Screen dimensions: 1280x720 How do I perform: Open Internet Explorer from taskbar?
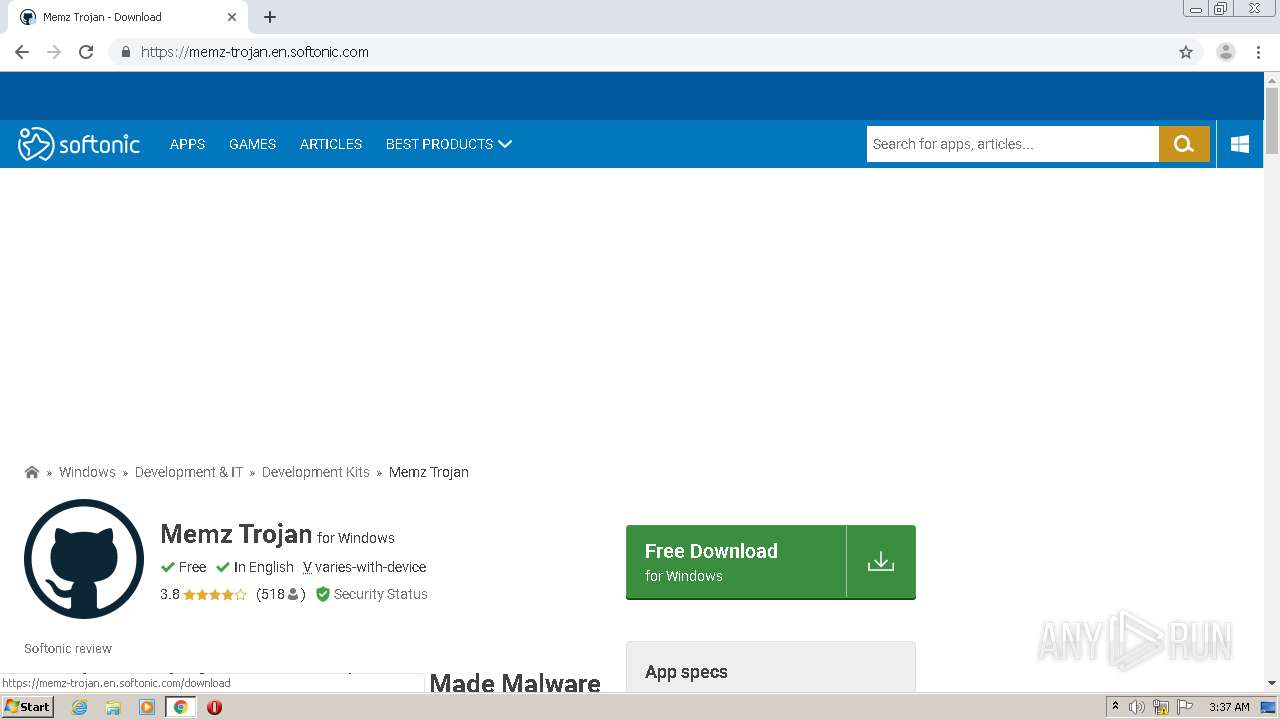(79, 707)
